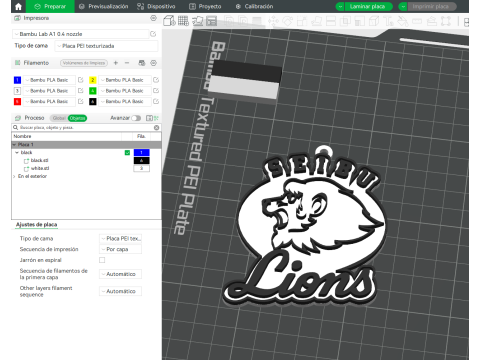Add a filament with the plus icon

116,63
